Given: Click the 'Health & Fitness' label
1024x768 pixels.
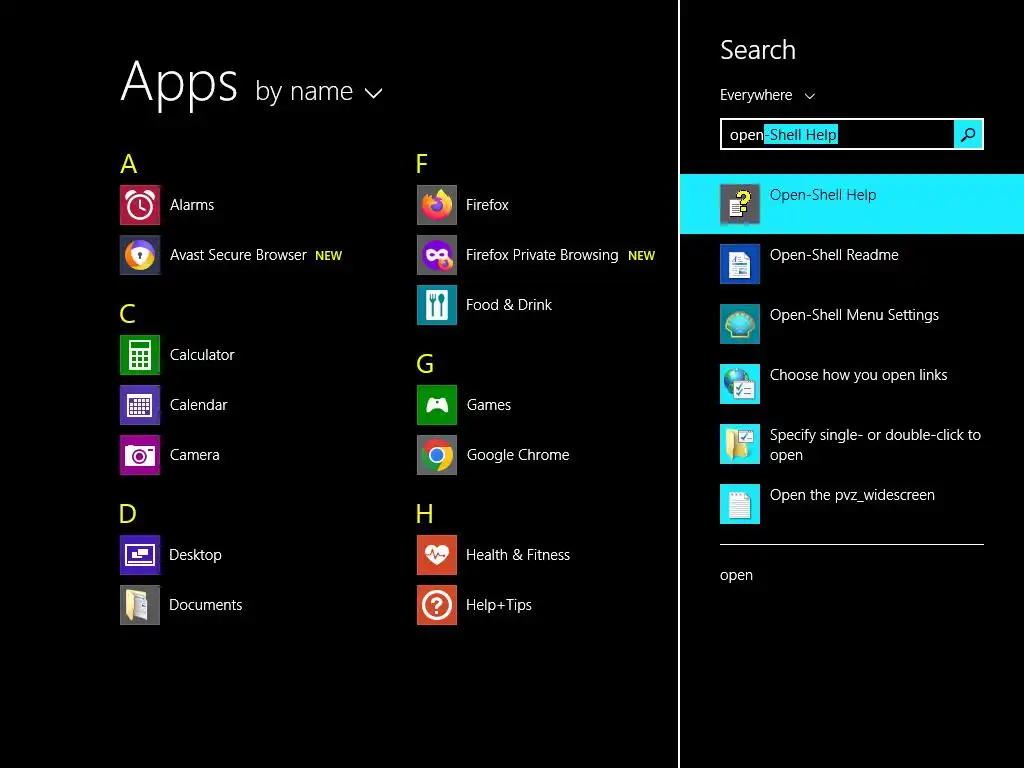Looking at the screenshot, I should click(518, 555).
